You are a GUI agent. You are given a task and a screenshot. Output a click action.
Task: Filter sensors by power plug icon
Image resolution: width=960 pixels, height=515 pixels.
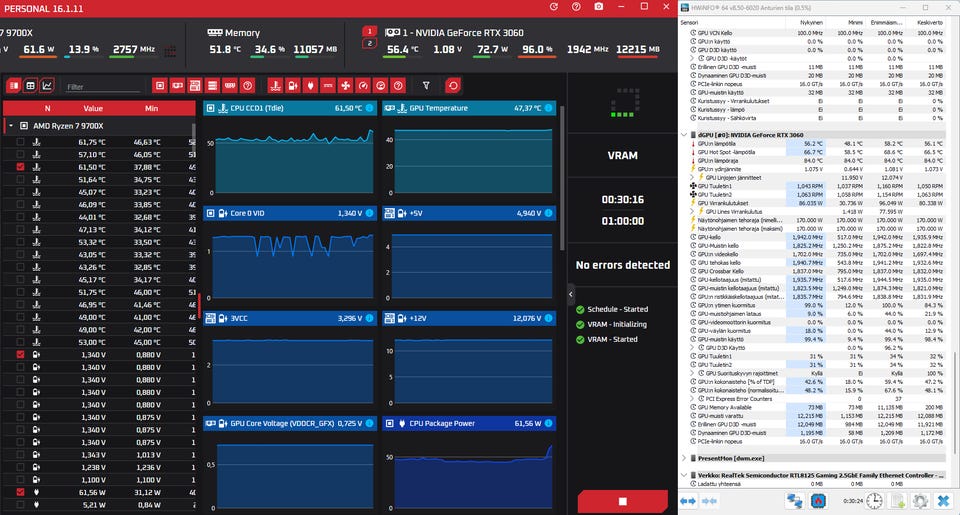[310, 86]
